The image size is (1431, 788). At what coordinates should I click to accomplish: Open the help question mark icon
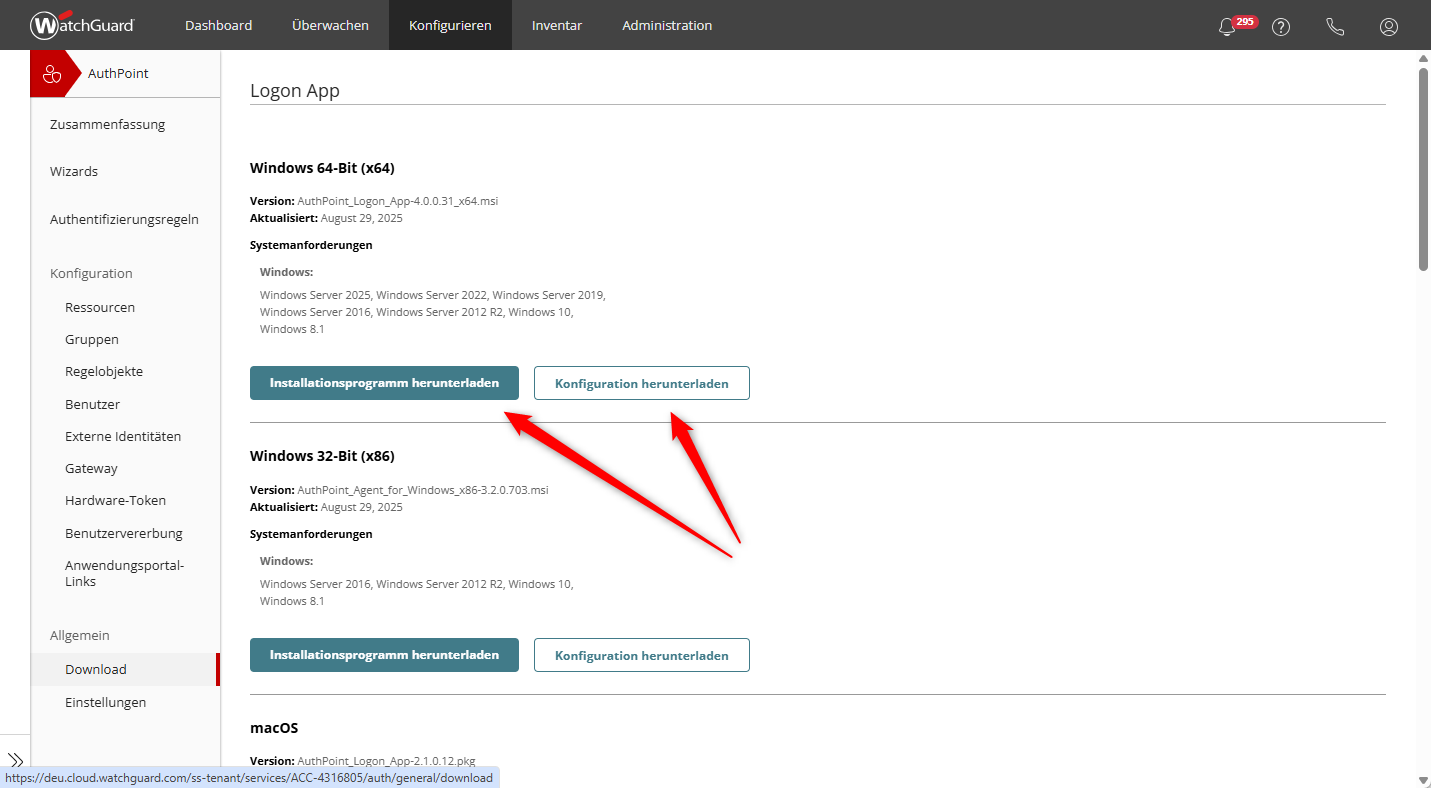coord(1280,27)
